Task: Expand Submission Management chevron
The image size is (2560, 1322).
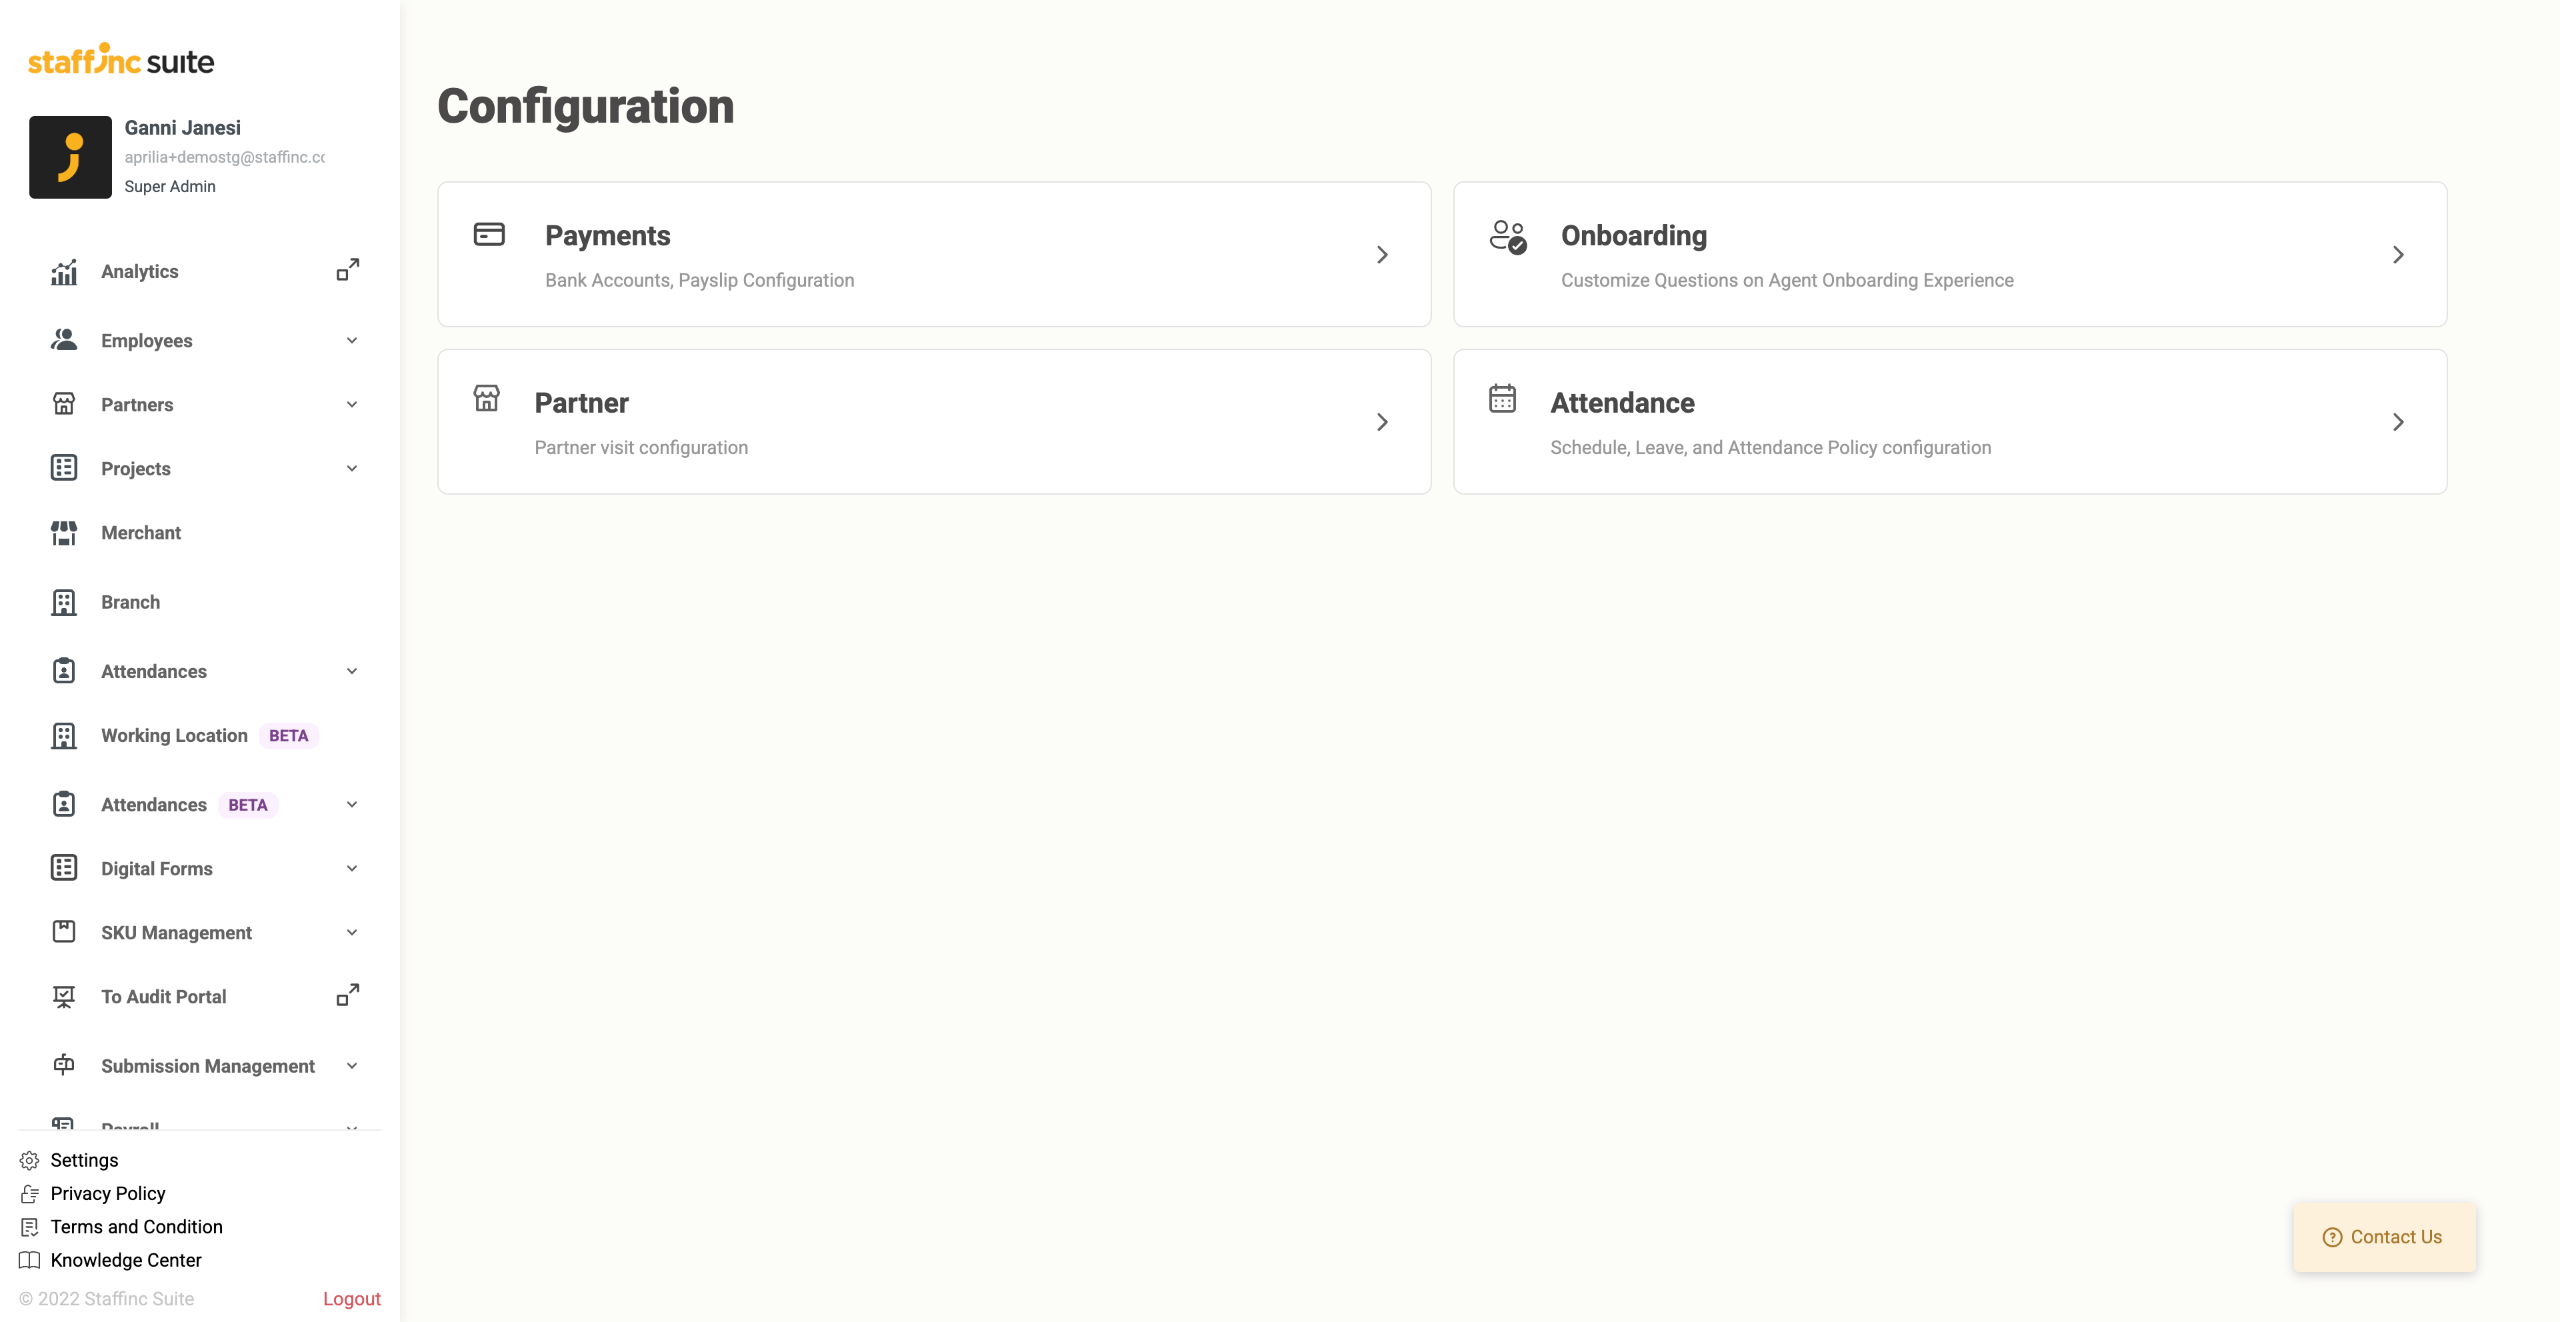Action: (x=352, y=1066)
